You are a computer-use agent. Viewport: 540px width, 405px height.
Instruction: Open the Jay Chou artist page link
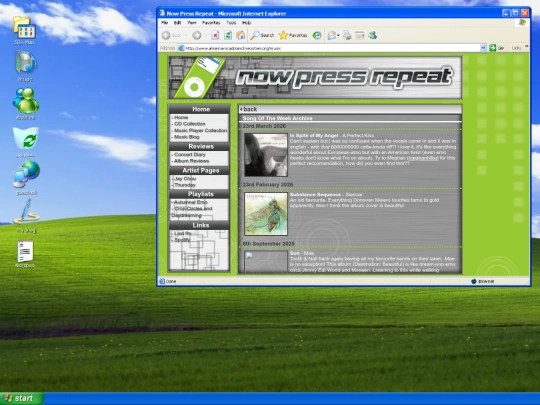(x=185, y=178)
